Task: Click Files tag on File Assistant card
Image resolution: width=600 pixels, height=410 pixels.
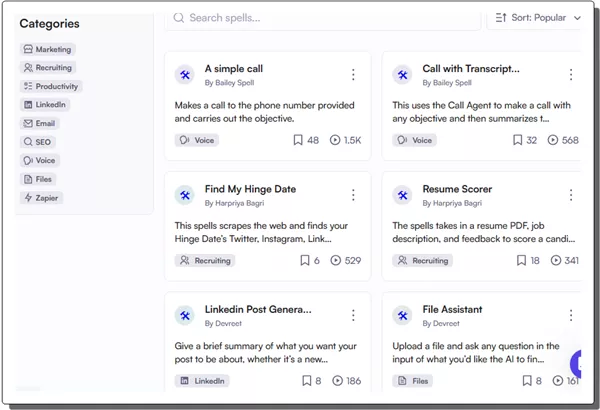Action: pyautogui.click(x=412, y=381)
